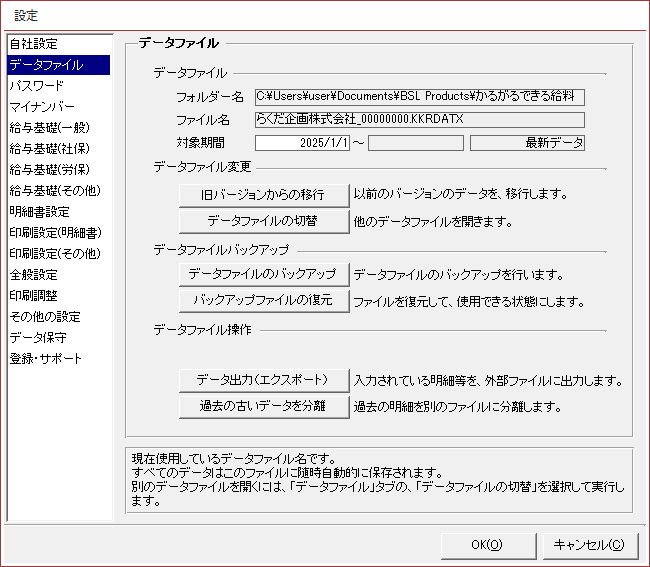
Task: Click the キャンセル button
Action: [x=589, y=545]
